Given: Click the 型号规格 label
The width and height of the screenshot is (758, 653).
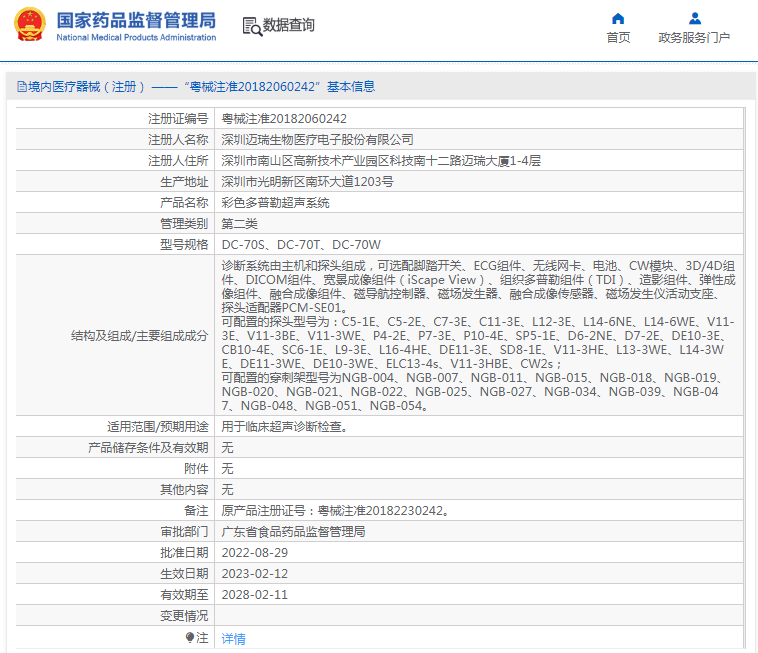Looking at the screenshot, I should tap(184, 245).
